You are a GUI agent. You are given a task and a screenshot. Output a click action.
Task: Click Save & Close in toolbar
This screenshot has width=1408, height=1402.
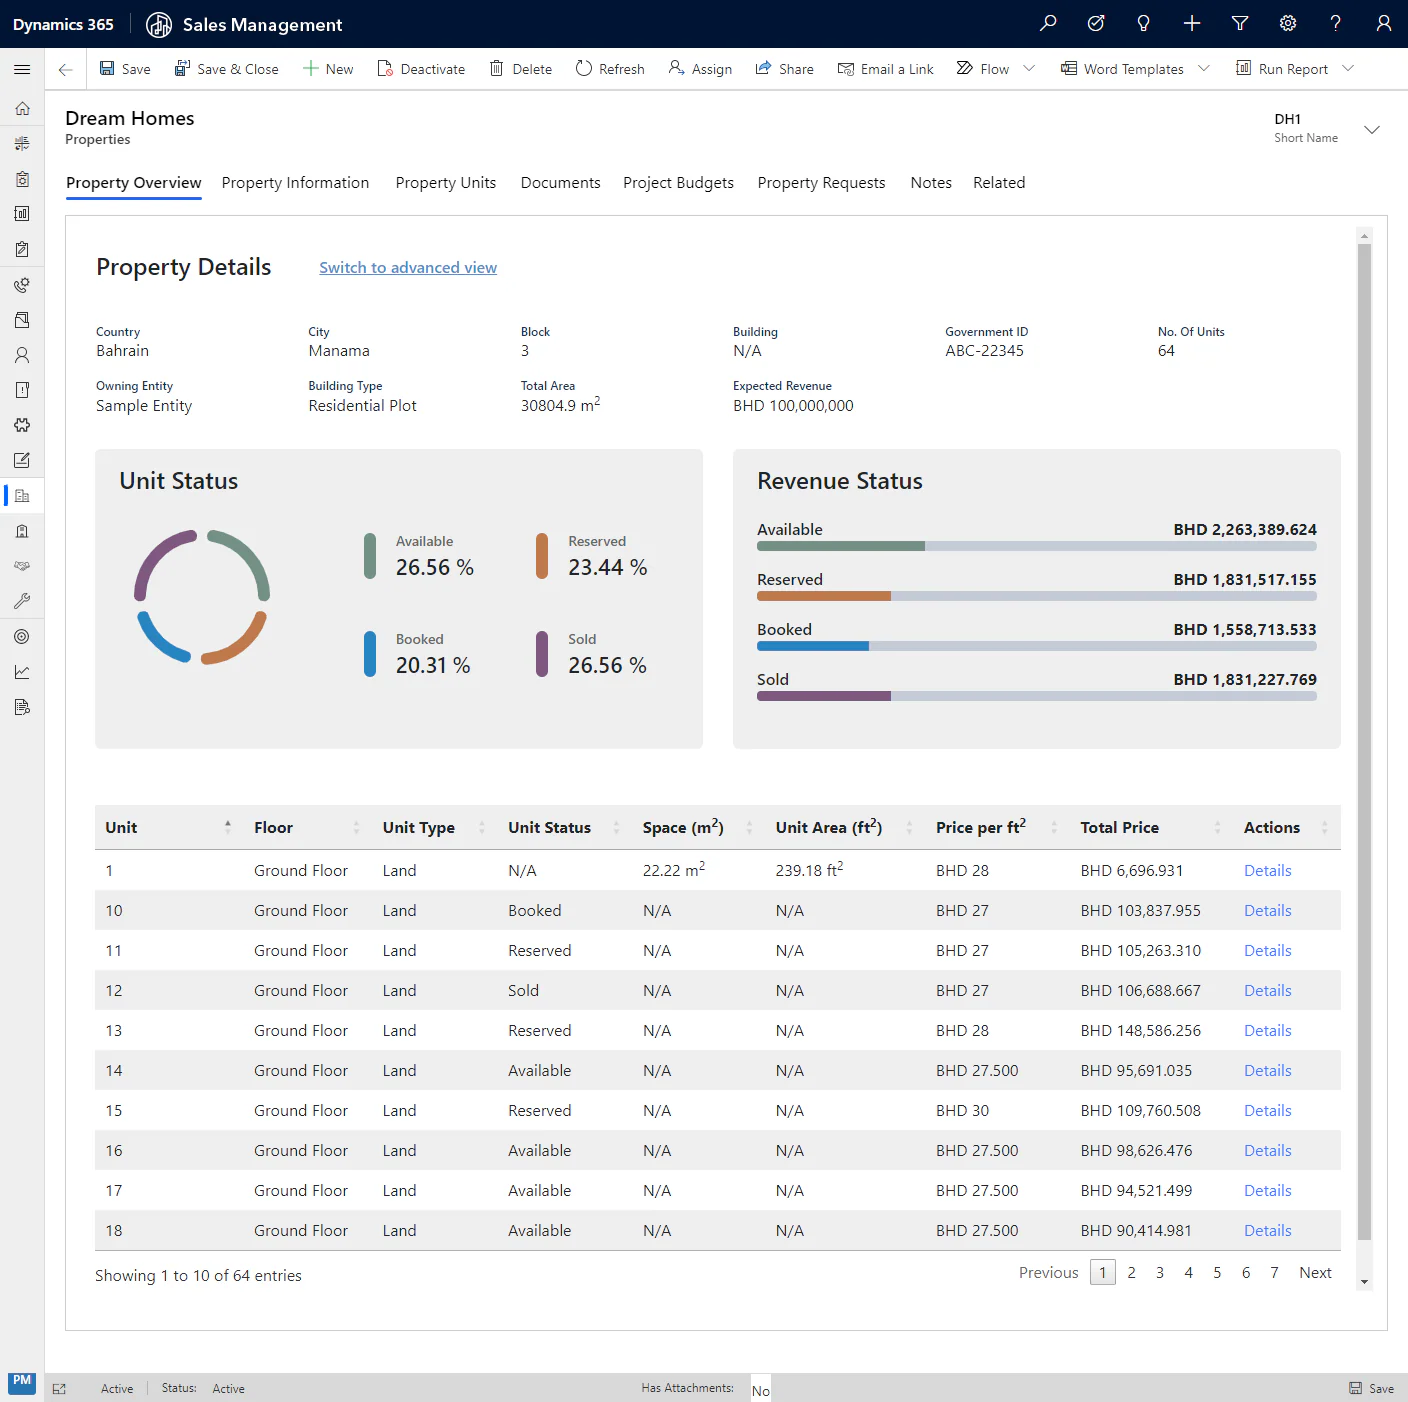[226, 69]
